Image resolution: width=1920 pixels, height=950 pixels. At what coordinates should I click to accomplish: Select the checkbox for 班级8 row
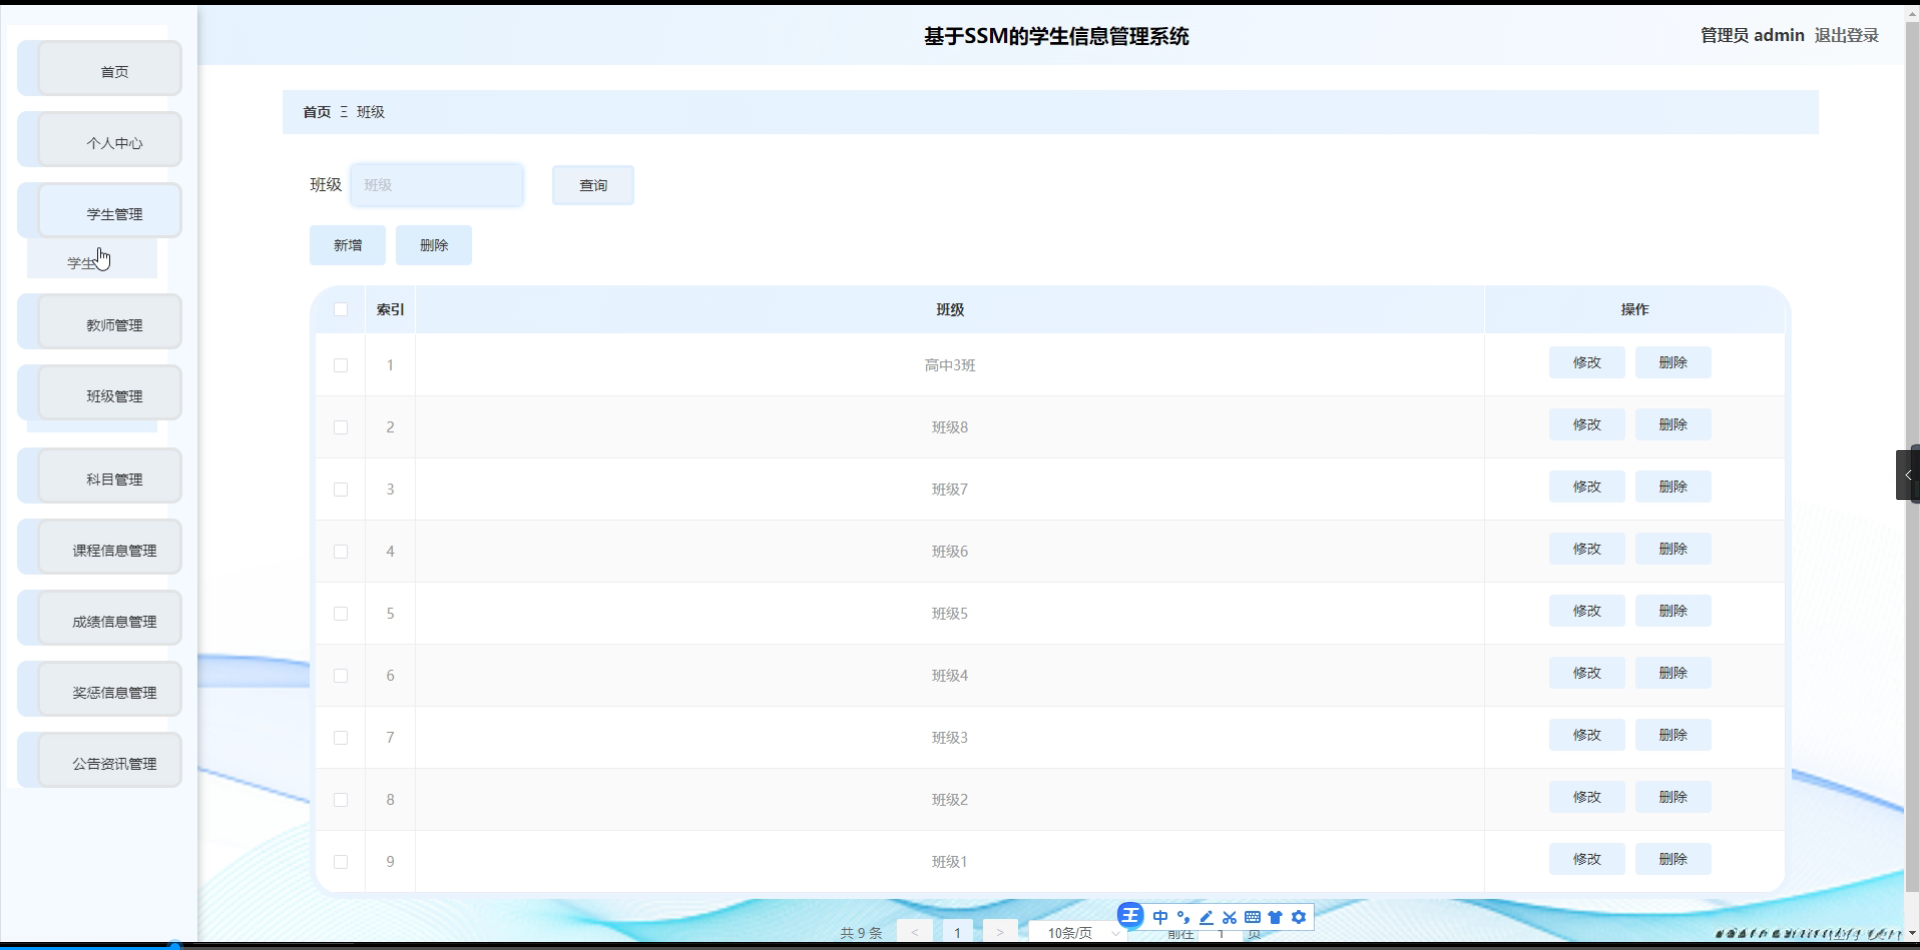point(341,428)
